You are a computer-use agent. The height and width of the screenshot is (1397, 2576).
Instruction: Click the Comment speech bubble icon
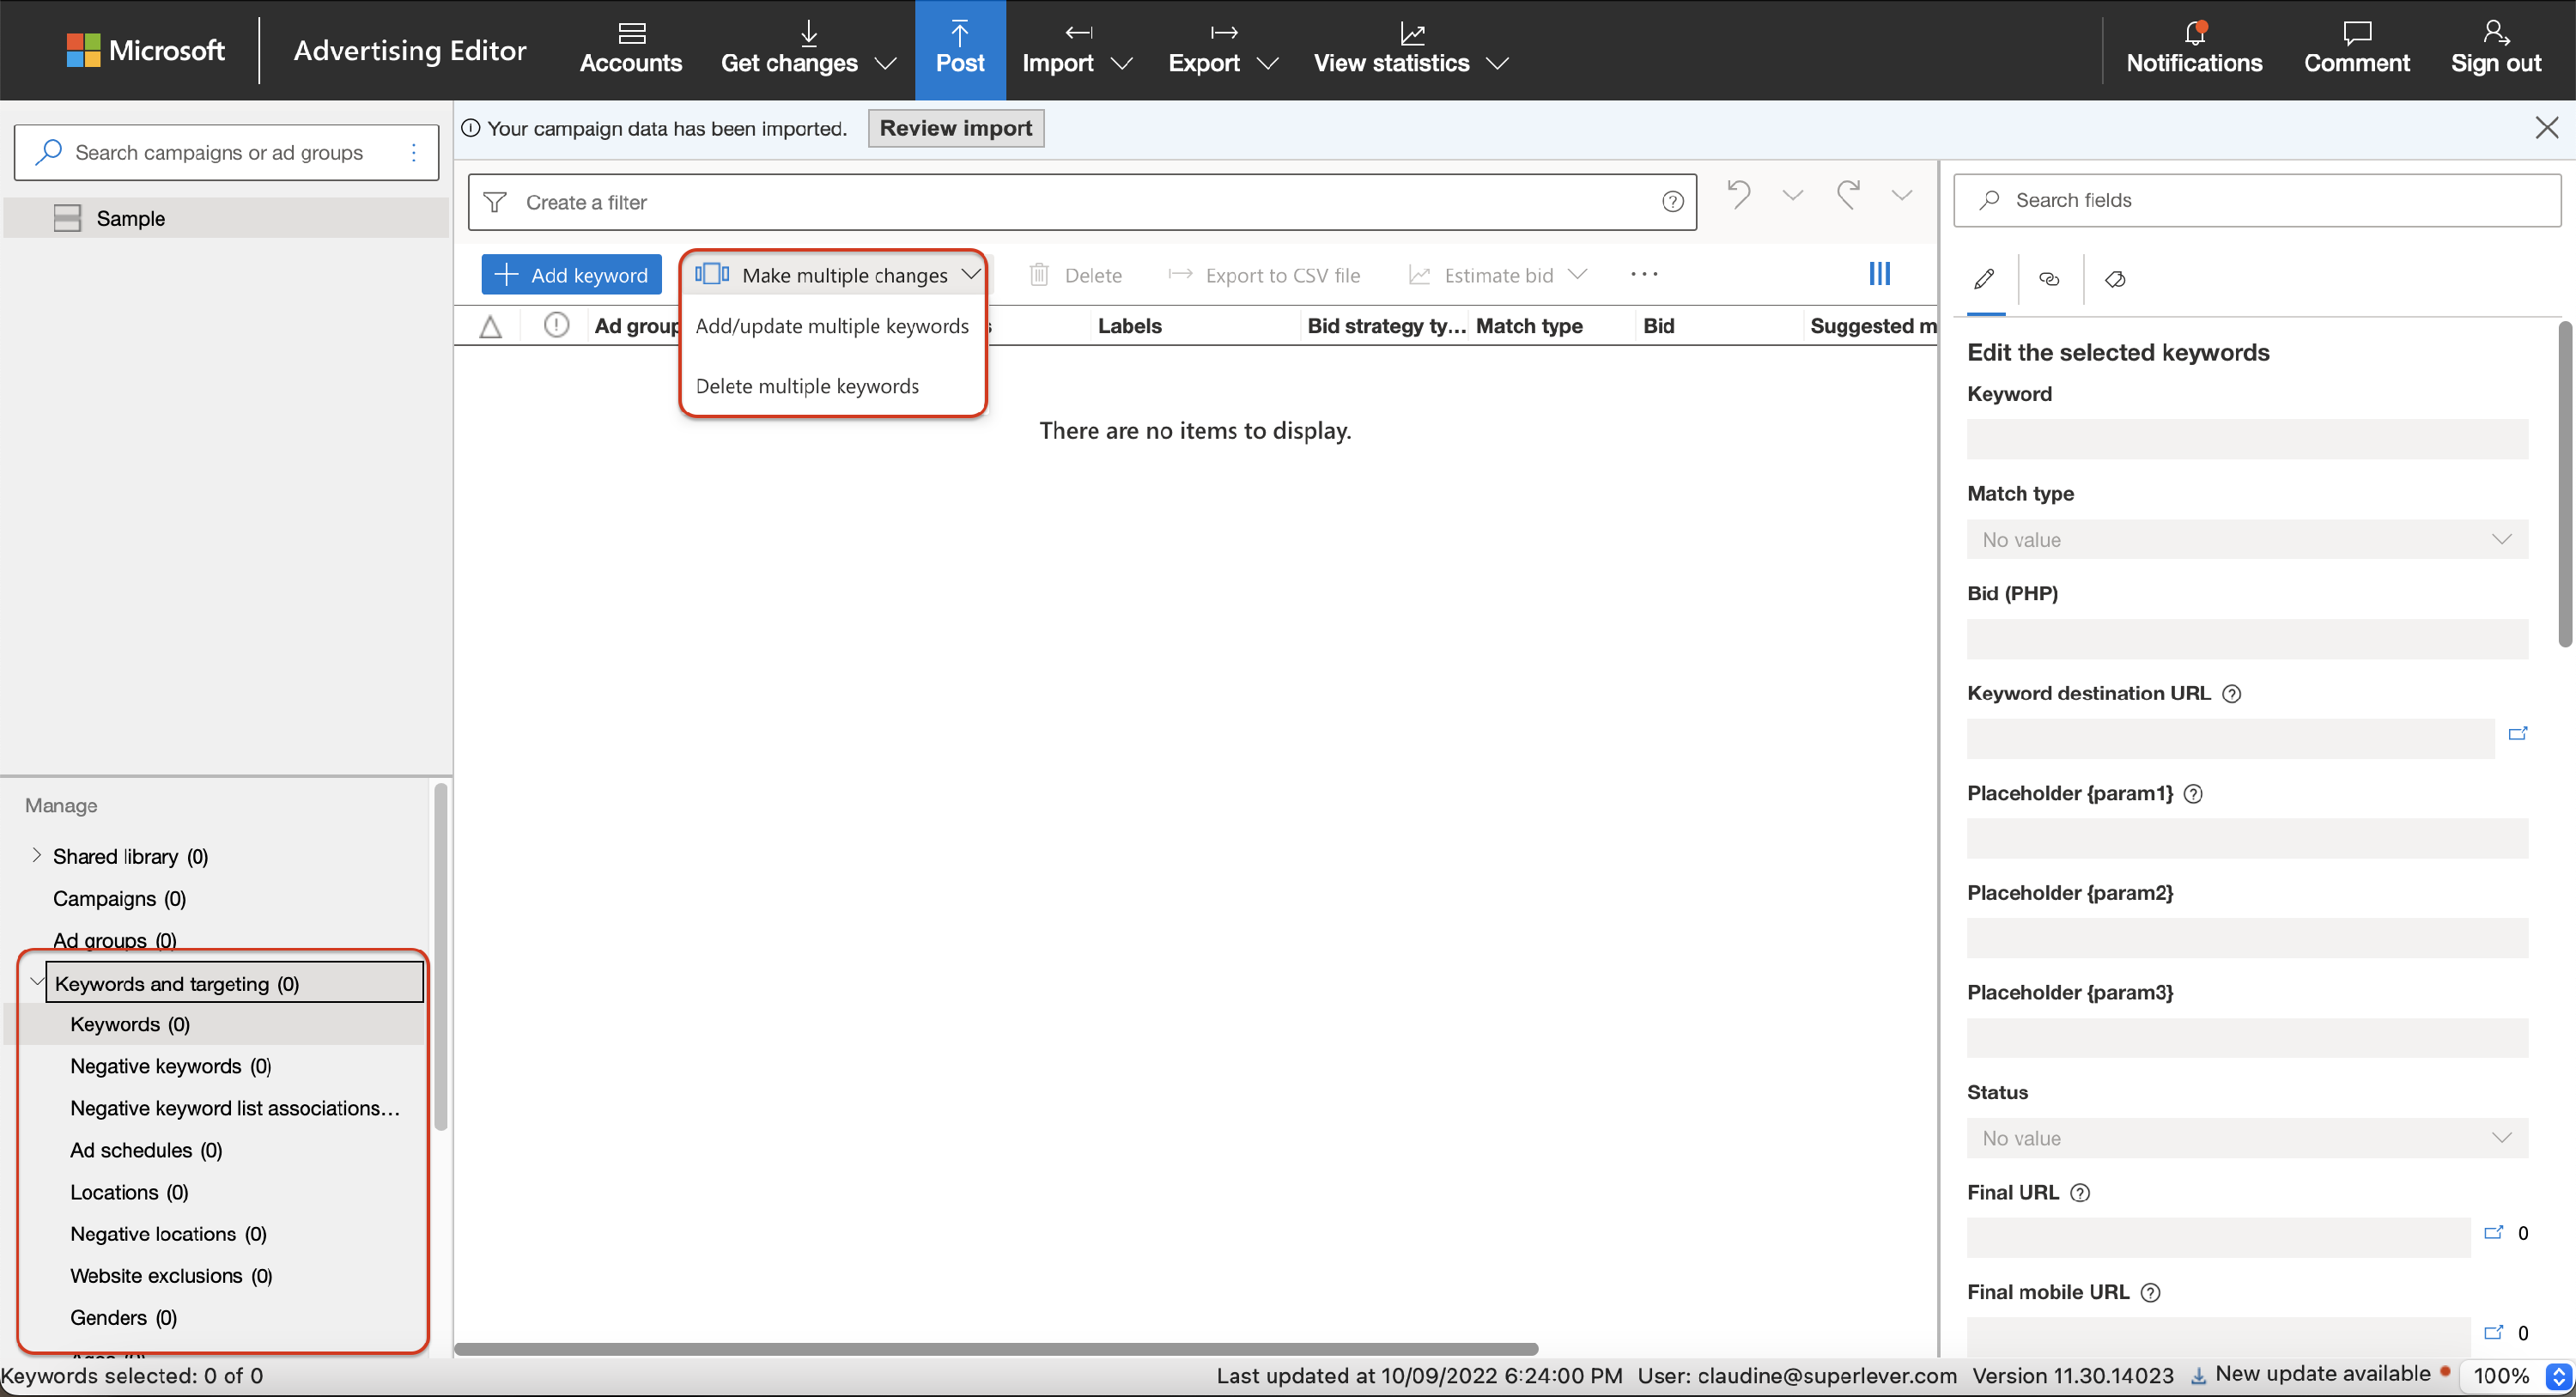pyautogui.click(x=2356, y=34)
